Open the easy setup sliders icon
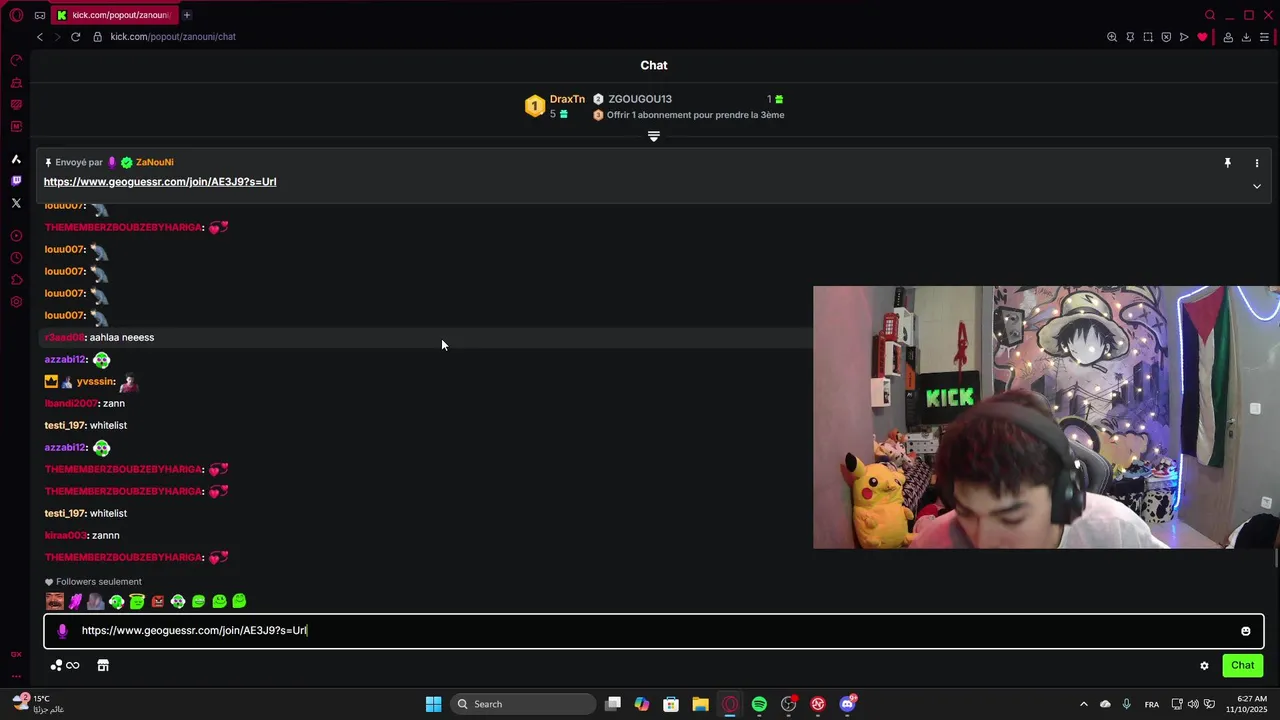1280x720 pixels. coord(1265,37)
